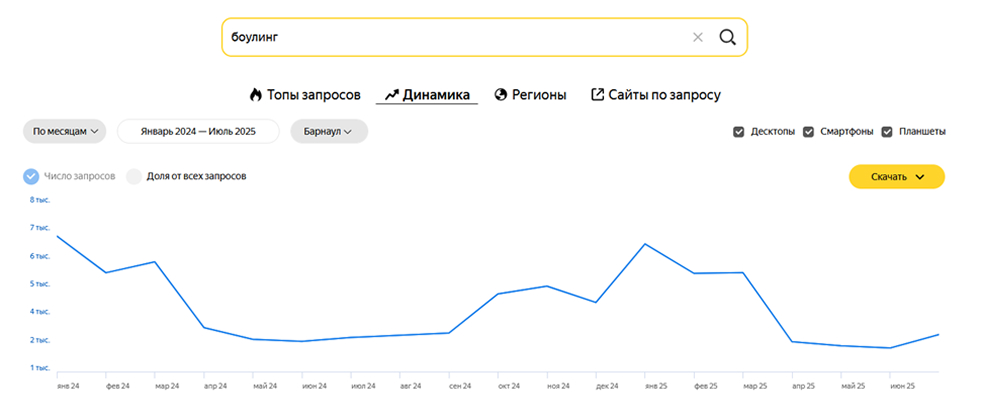Screen dimensions: 981x400
Task: Click the янв 25 peak on chart line
Action: 647,244
